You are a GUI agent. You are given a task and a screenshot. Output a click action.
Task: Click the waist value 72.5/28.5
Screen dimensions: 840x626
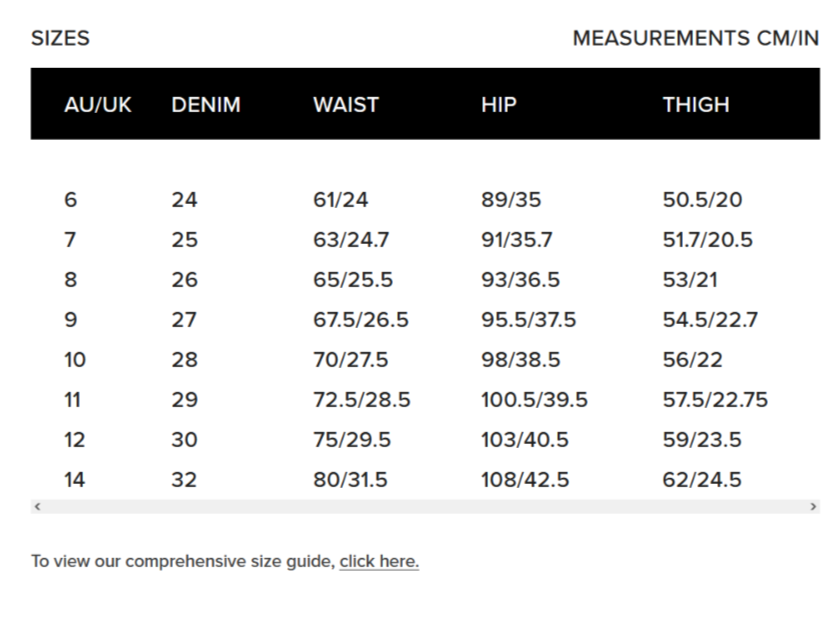[x=362, y=400]
